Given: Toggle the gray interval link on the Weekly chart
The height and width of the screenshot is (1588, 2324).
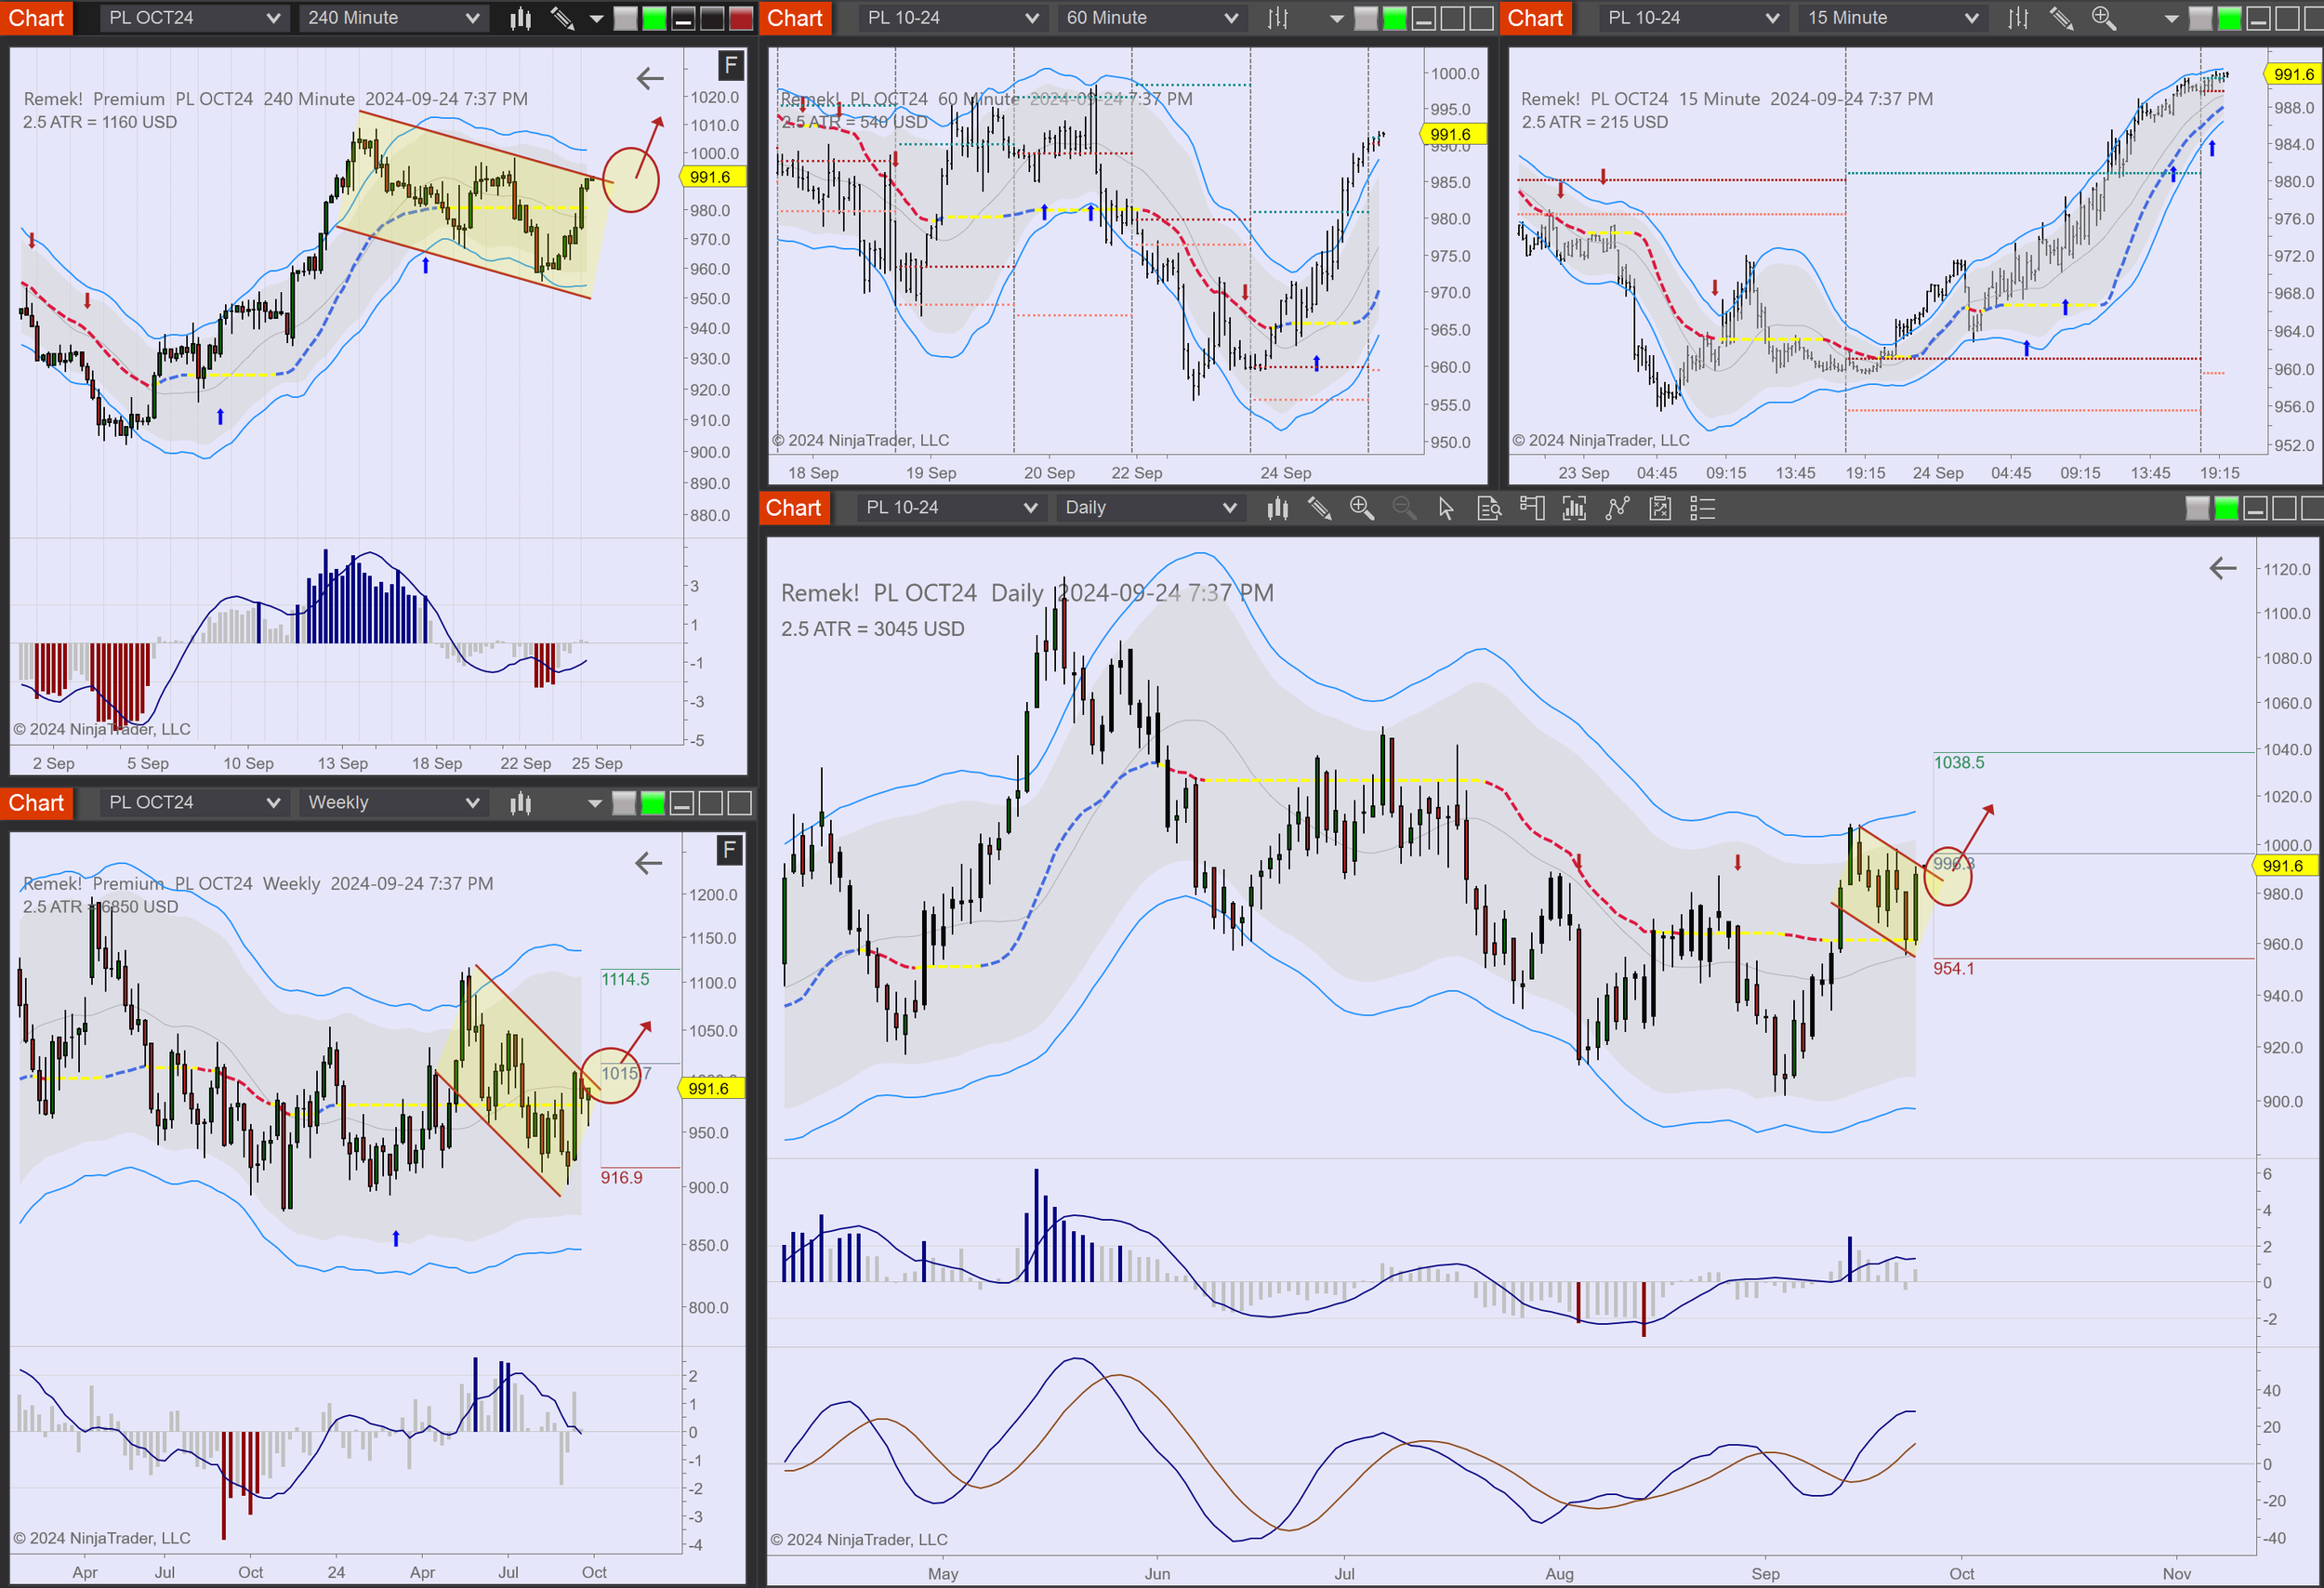Looking at the screenshot, I should [623, 802].
